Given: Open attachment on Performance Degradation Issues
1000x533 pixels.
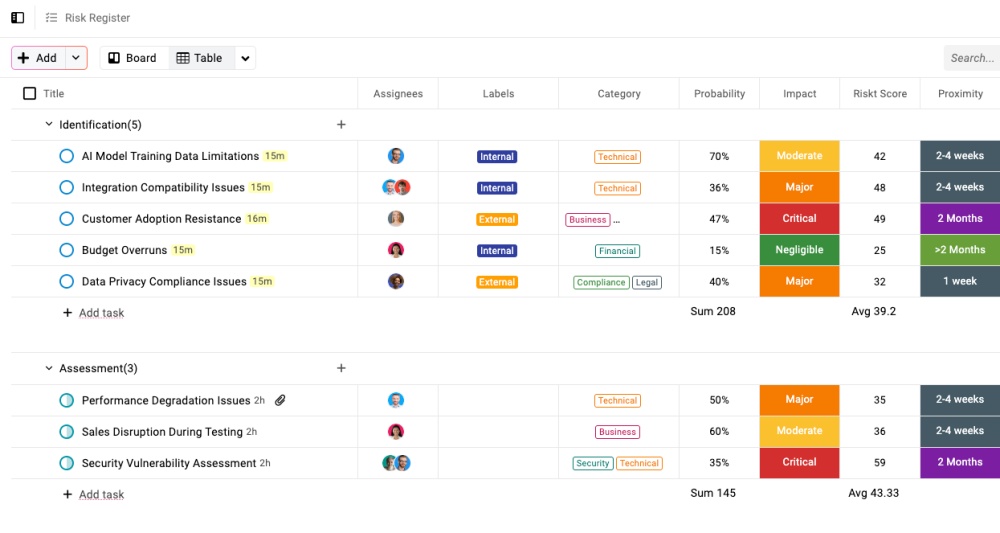Looking at the screenshot, I should 281,400.
